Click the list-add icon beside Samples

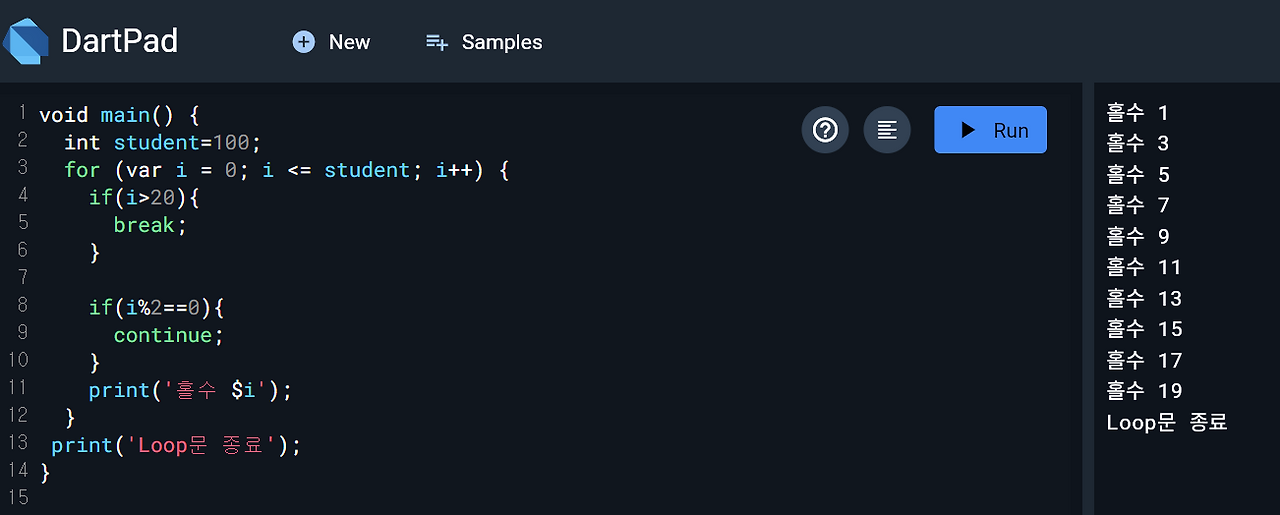(x=437, y=42)
